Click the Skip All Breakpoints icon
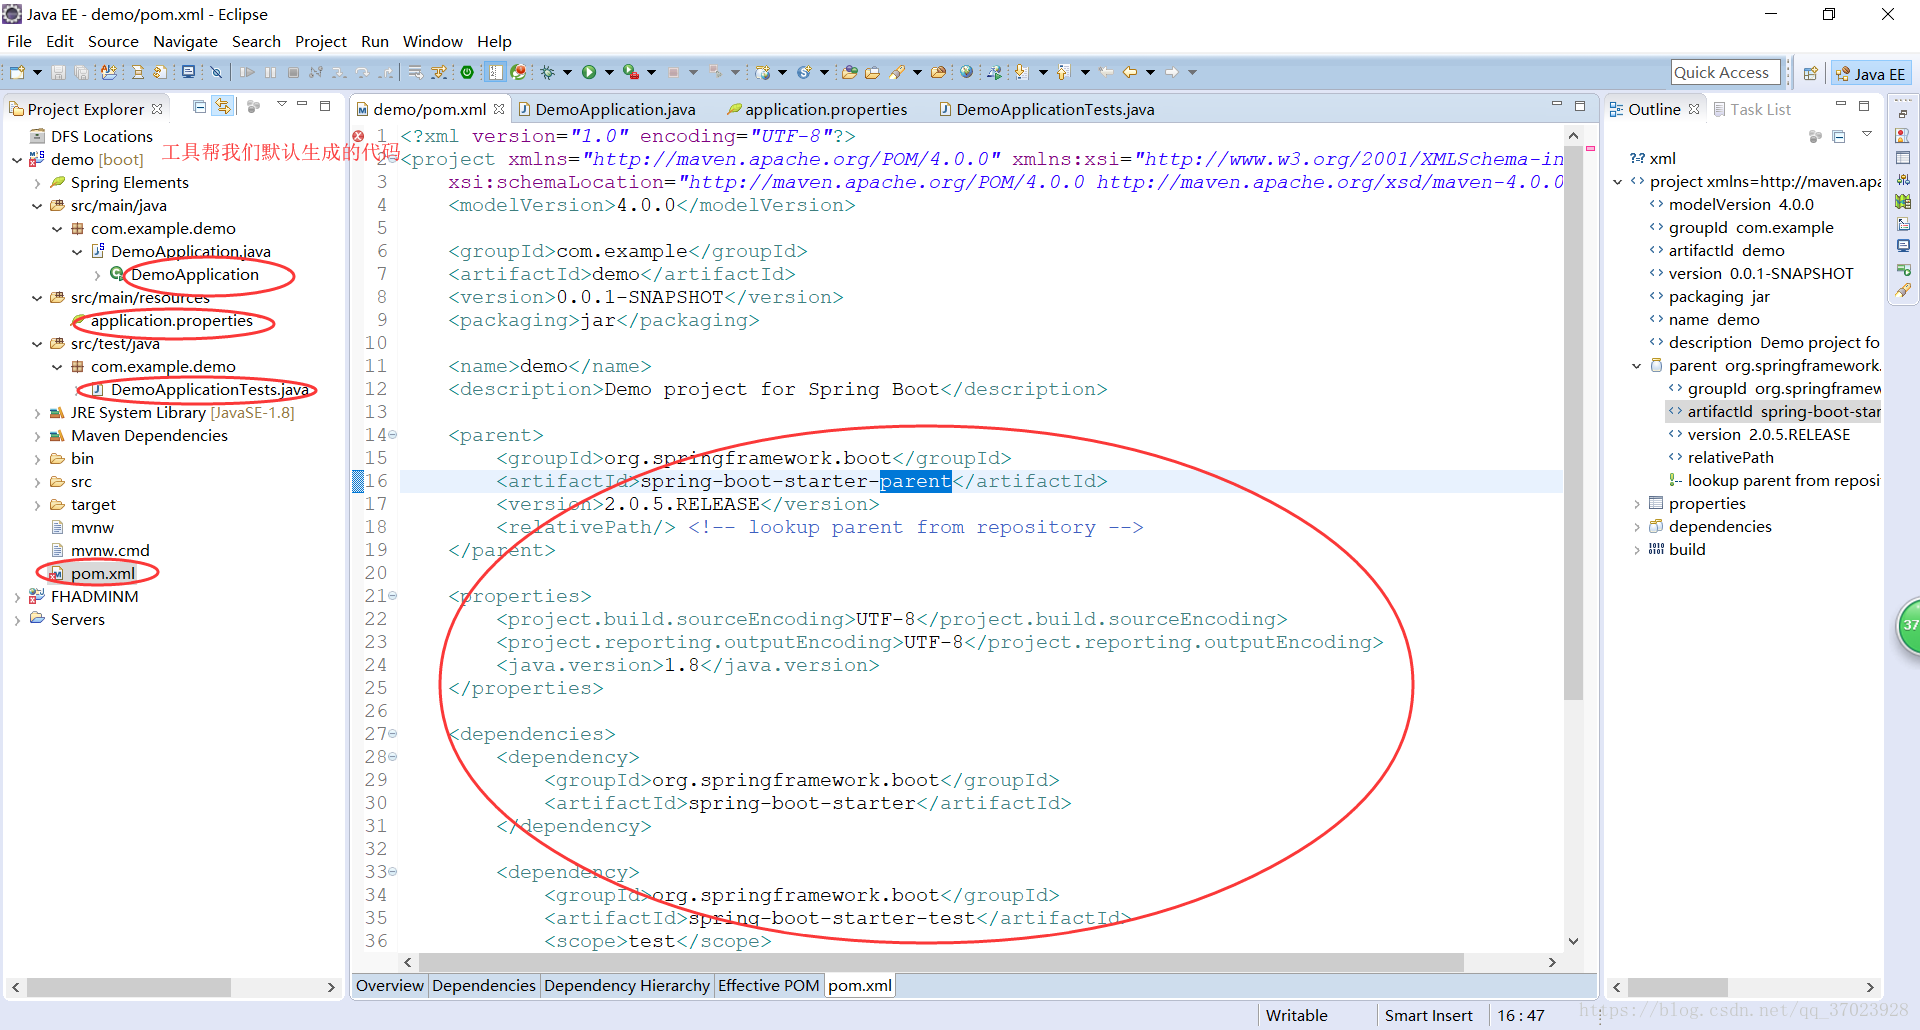The height and width of the screenshot is (1030, 1920). coord(215,72)
